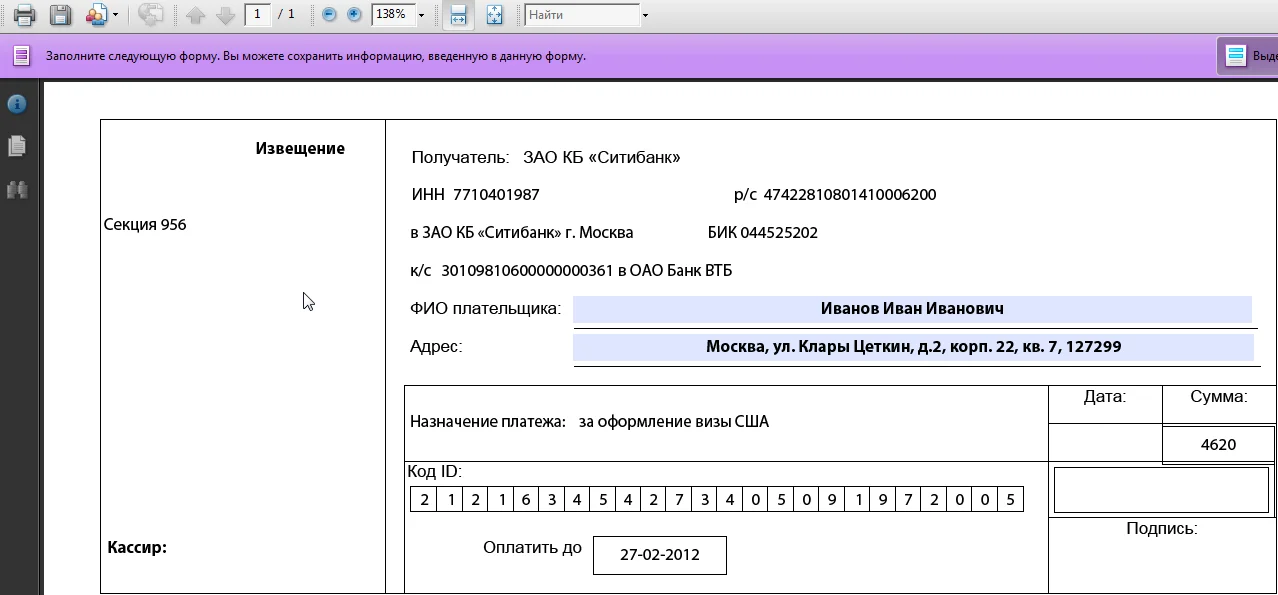The image size is (1278, 595).
Task: Click the page number field
Action: [258, 14]
